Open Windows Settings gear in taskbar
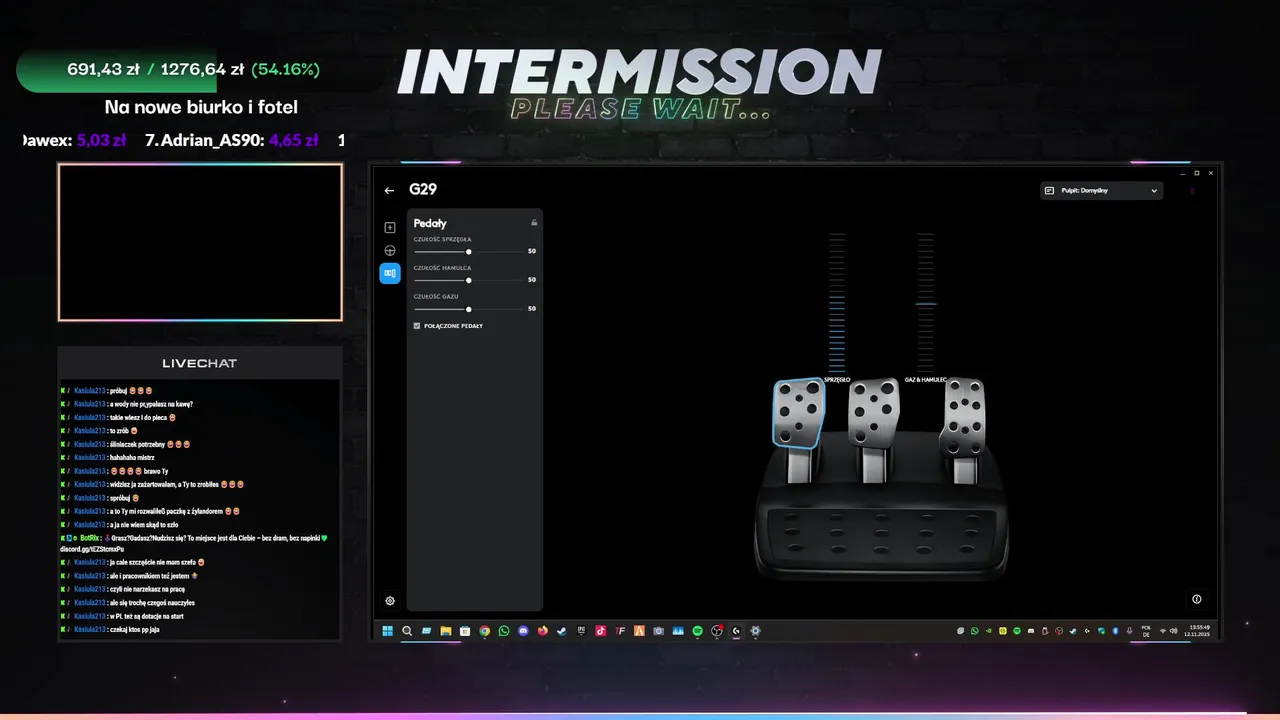Viewport: 1280px width, 720px height. (755, 631)
